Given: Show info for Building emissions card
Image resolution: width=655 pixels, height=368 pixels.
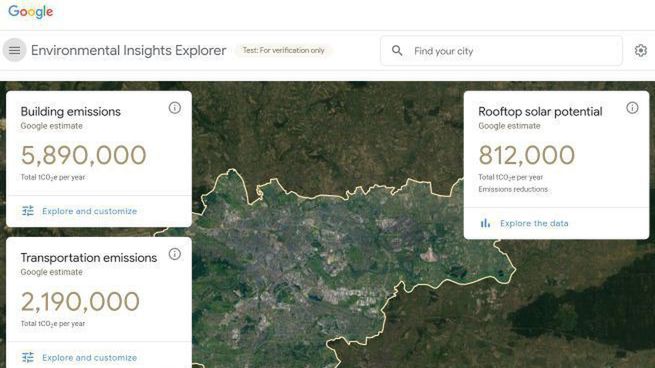Looking at the screenshot, I should [x=175, y=108].
